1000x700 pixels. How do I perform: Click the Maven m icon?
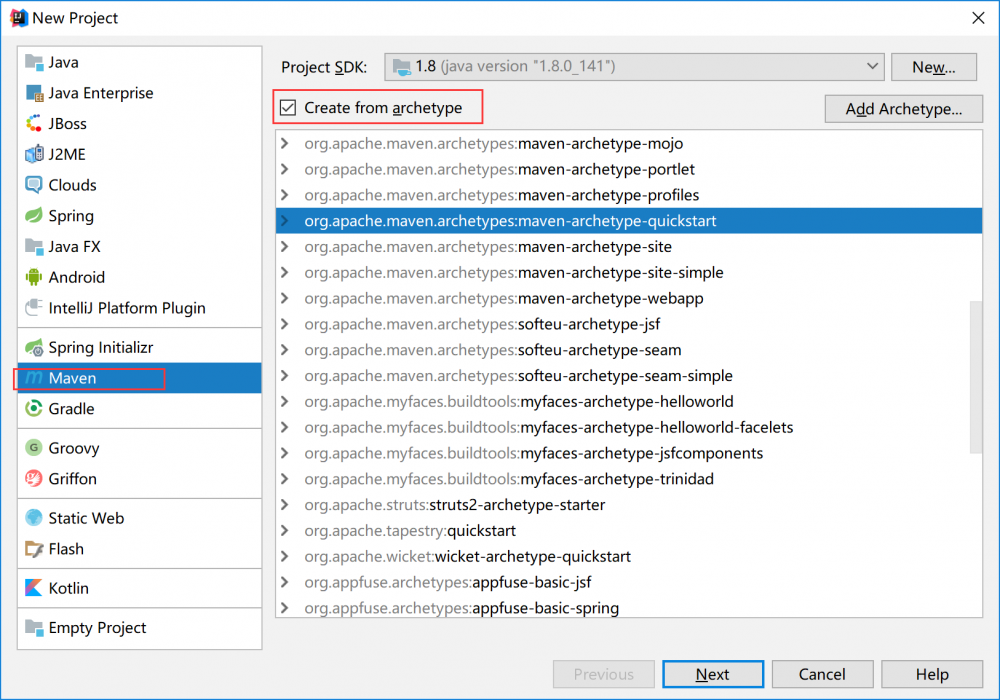(34, 378)
